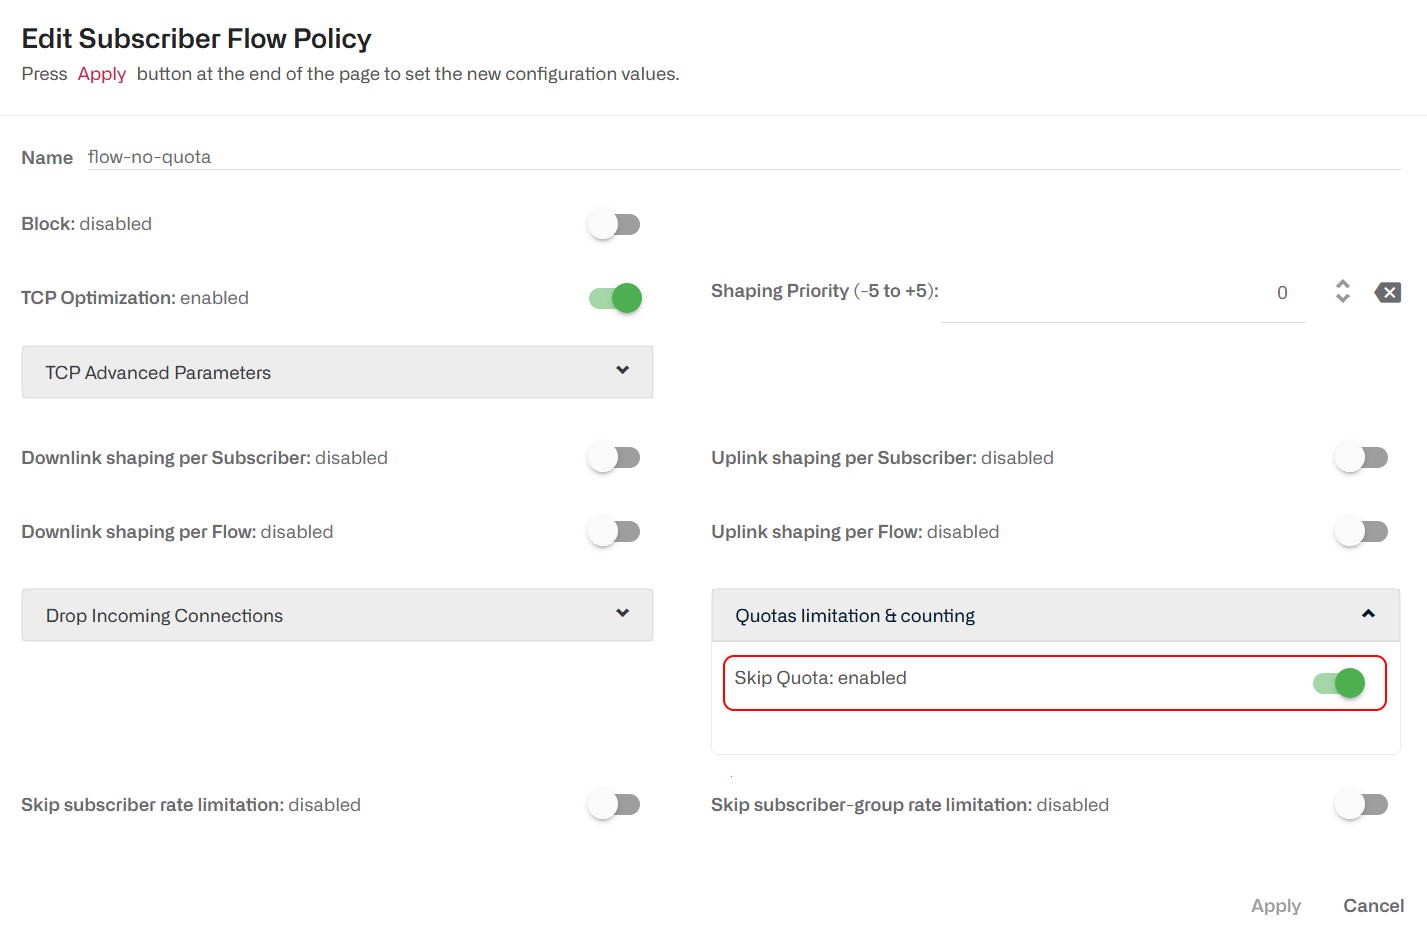This screenshot has width=1427, height=926.
Task: Toggle Skip subscriber-group rate limitation
Action: click(x=1361, y=805)
